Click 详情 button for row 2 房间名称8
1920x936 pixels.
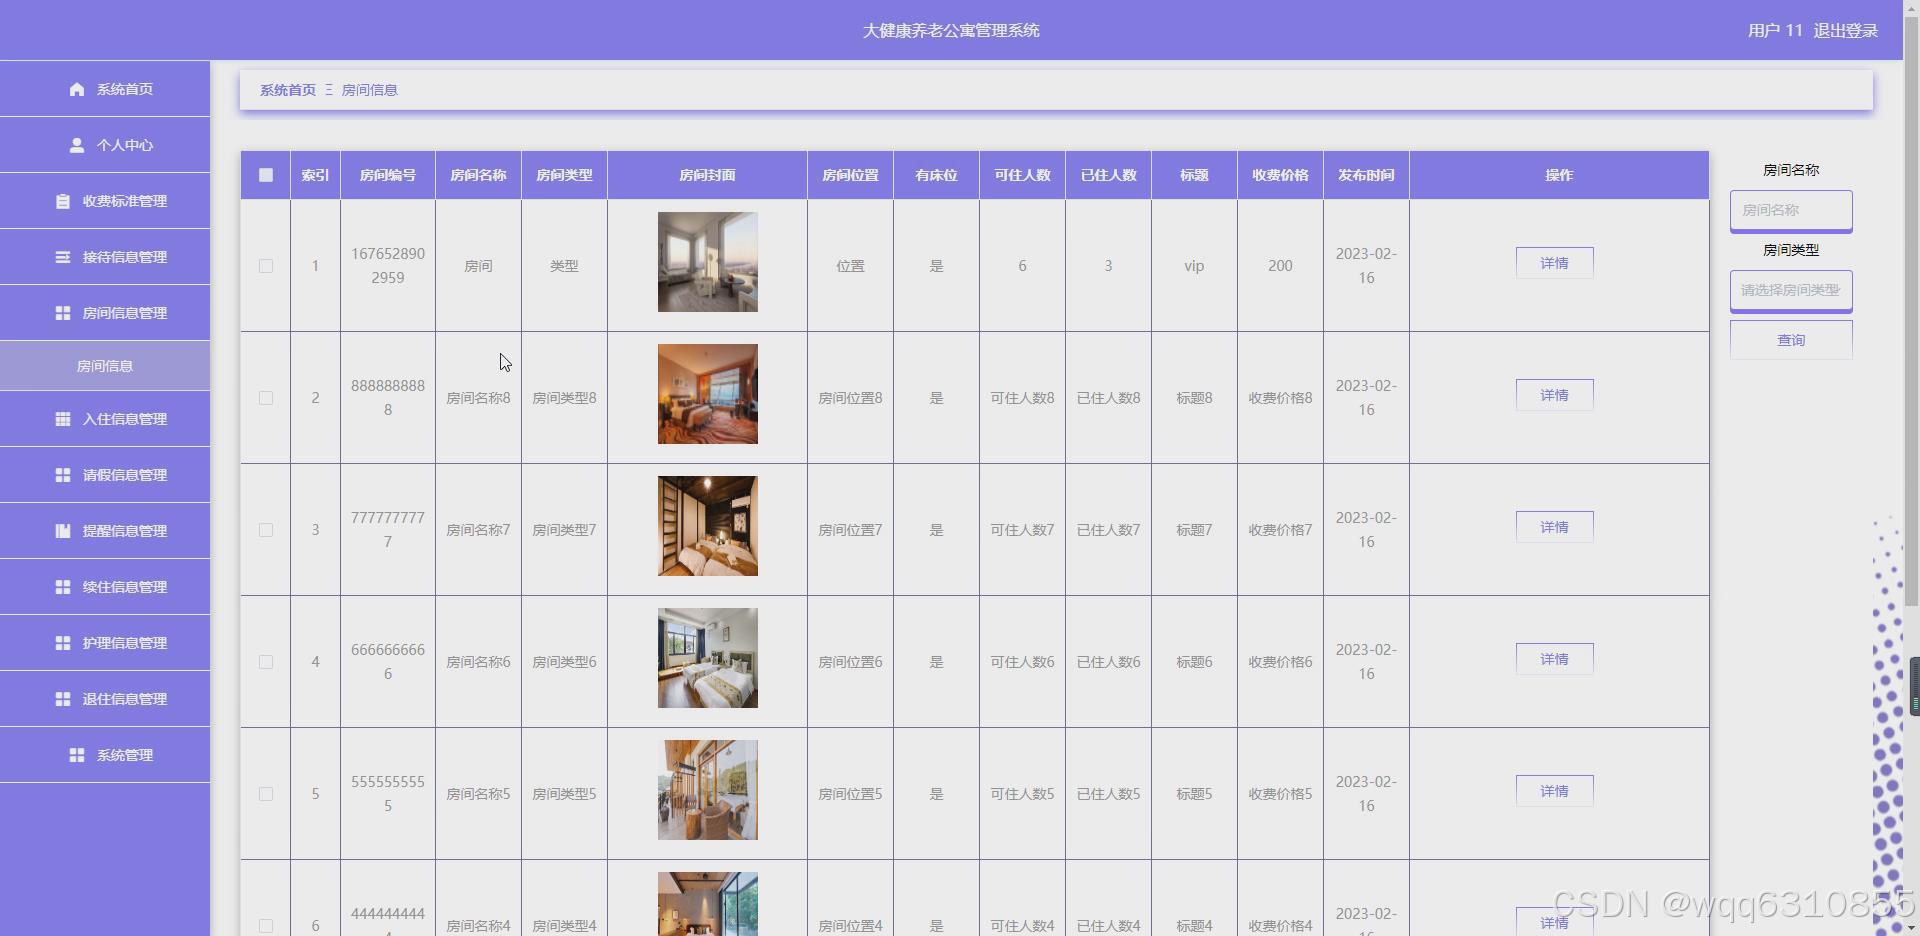(1554, 395)
